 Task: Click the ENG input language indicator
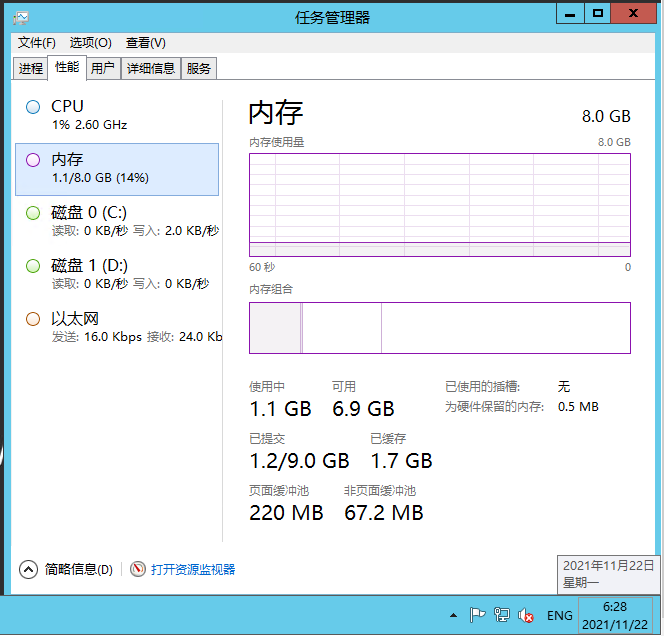click(560, 615)
